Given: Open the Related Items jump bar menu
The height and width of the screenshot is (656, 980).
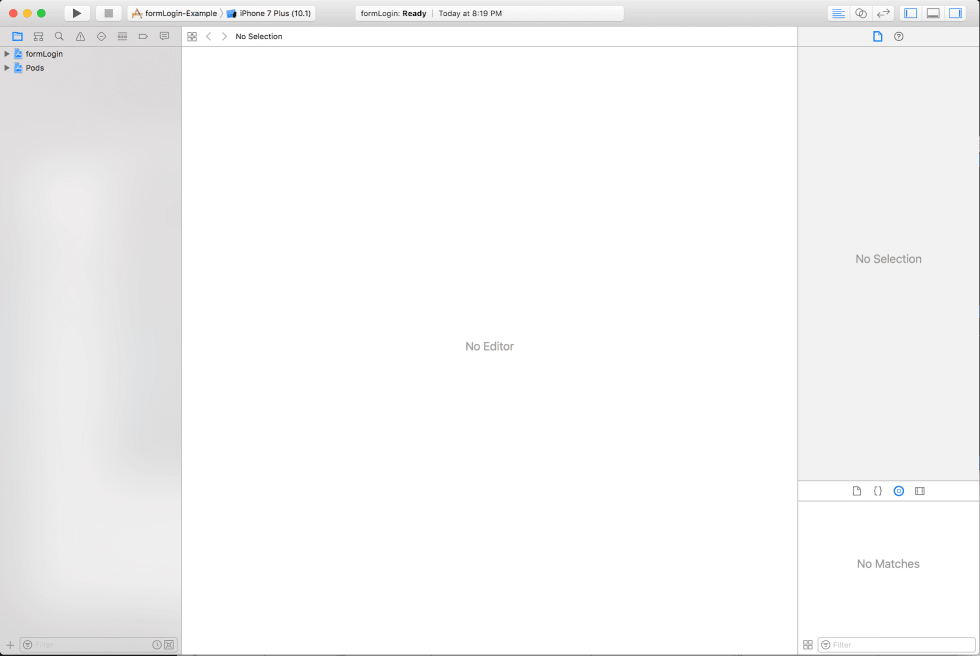Looking at the screenshot, I should pyautogui.click(x=191, y=36).
